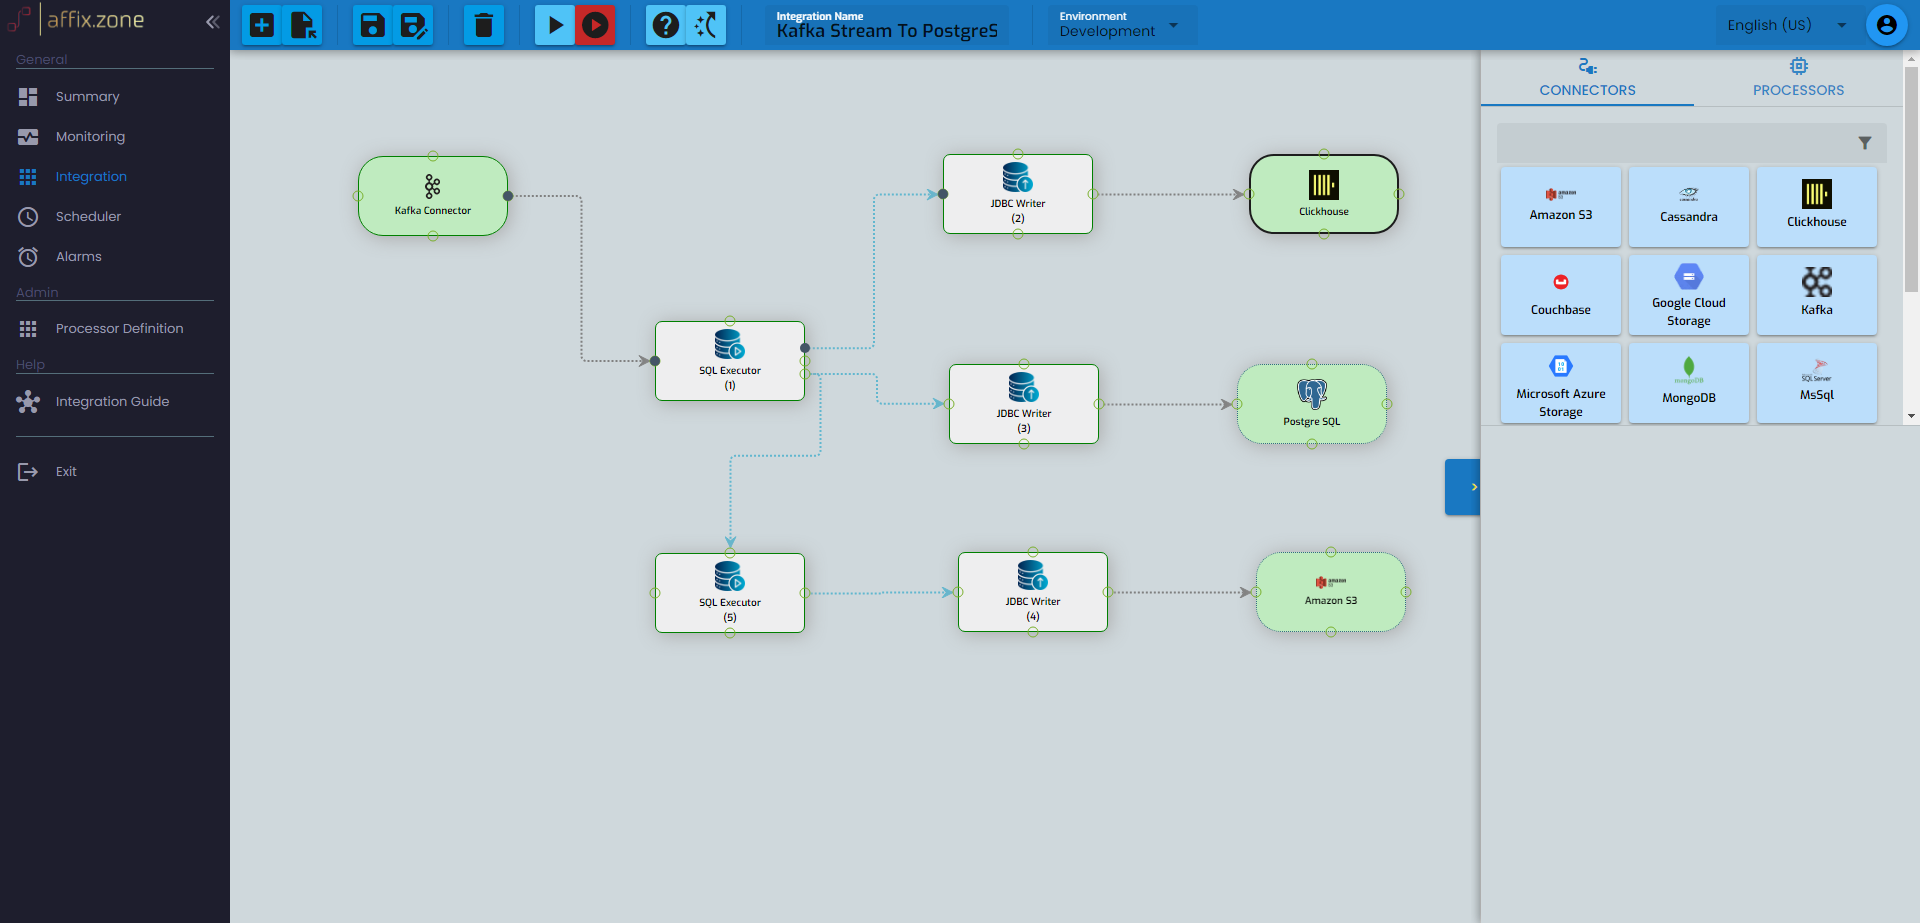Viewport: 1920px width, 923px height.
Task: Select the JDBC Writer (2) node
Action: (1018, 194)
